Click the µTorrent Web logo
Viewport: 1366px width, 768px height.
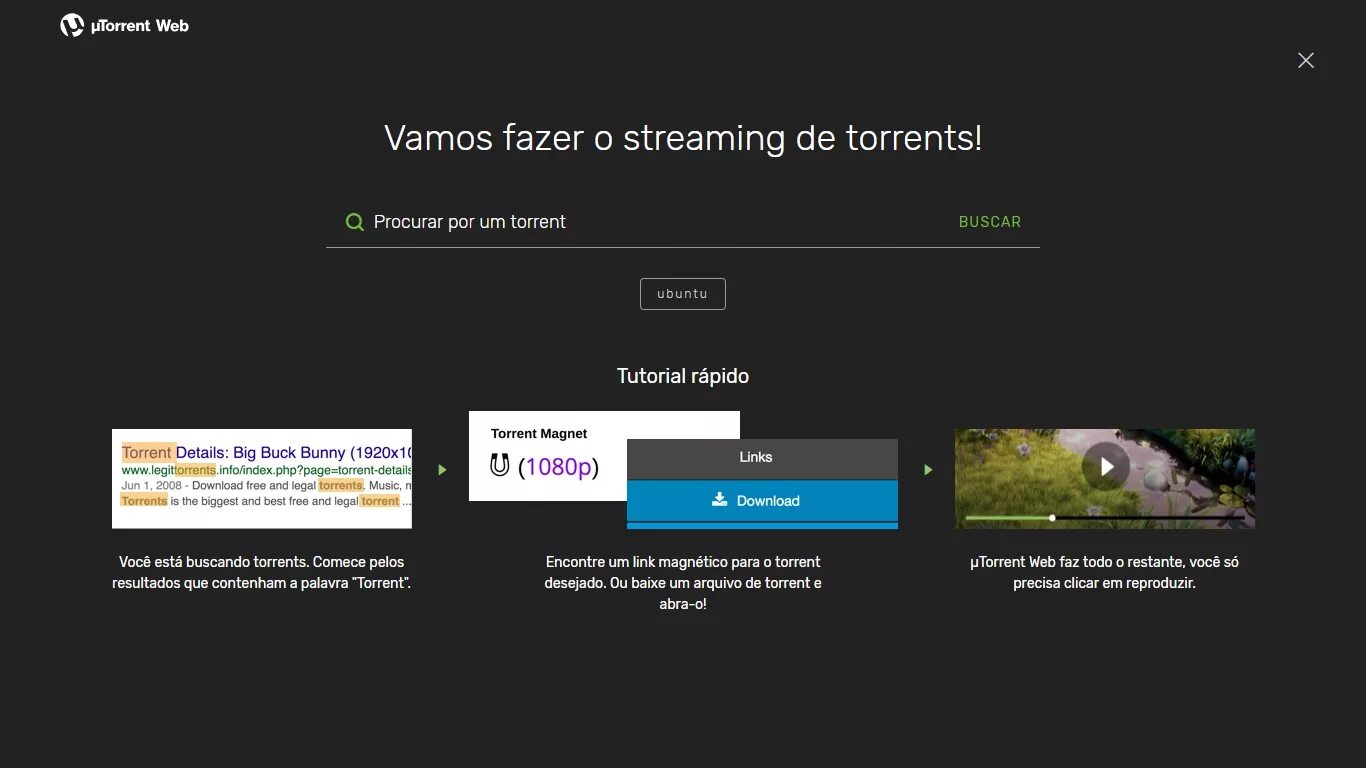pyautogui.click(x=124, y=25)
